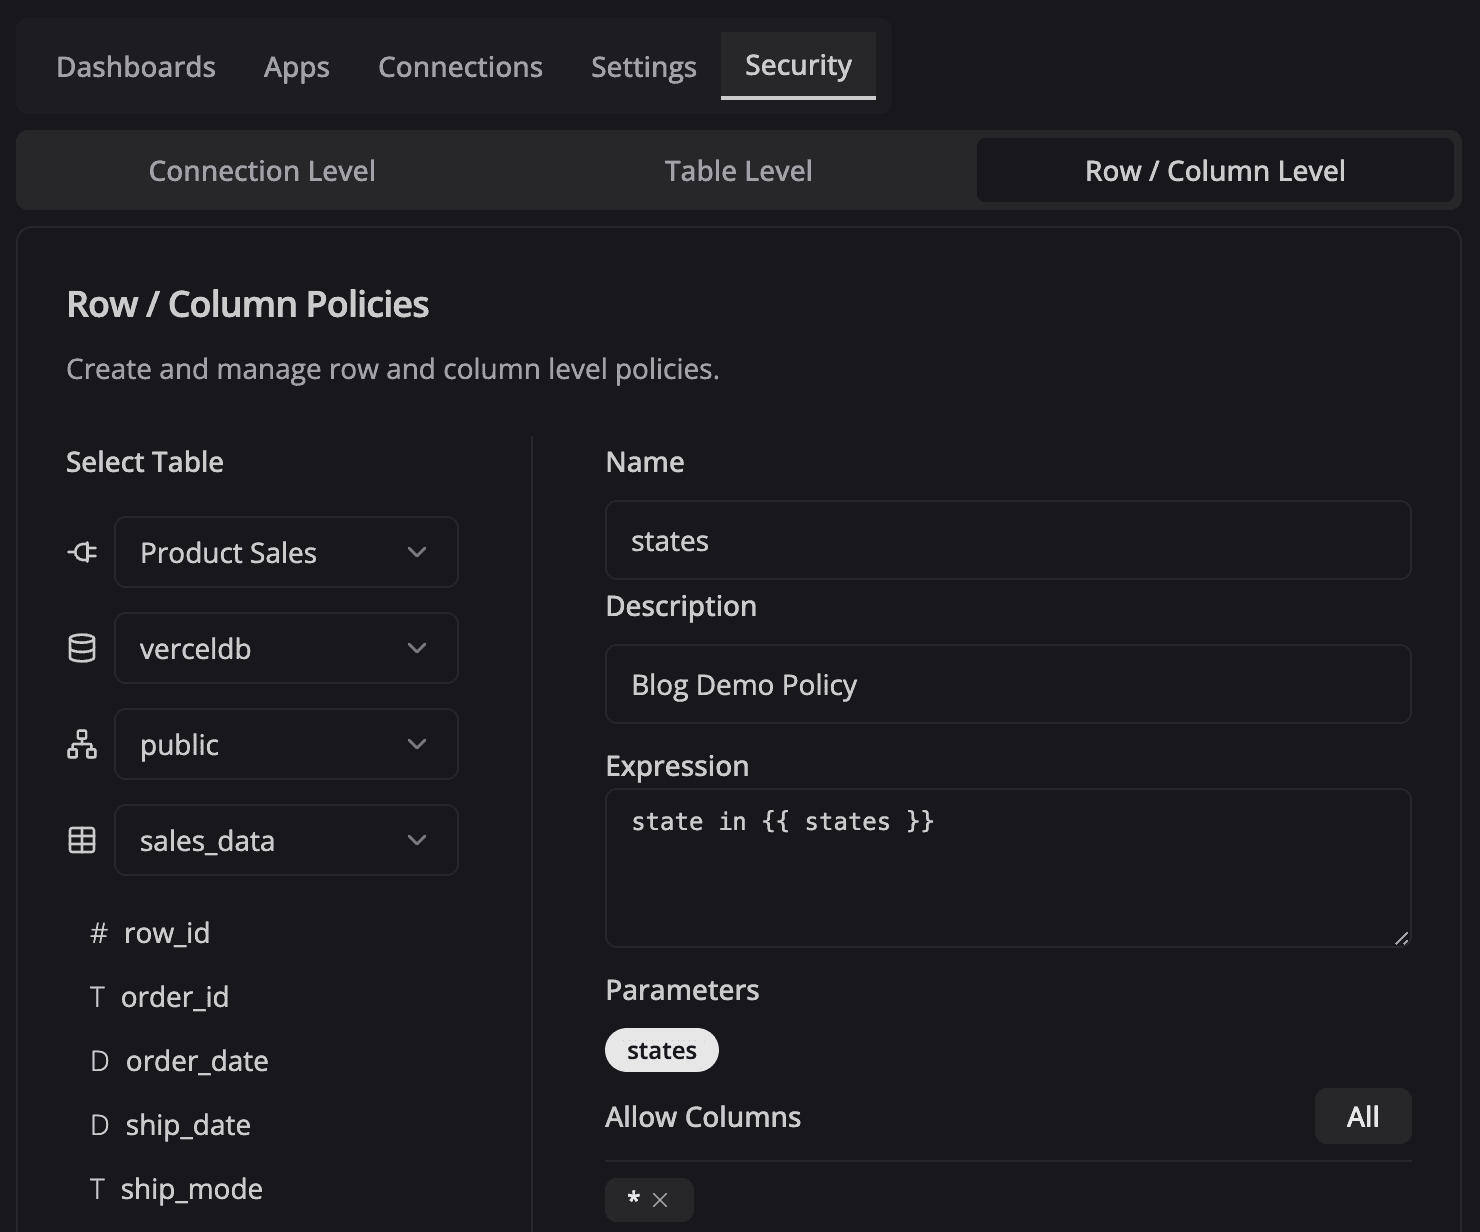Screen dimensions: 1480x1232
Task: Click the Description label
Action: coord(681,606)
